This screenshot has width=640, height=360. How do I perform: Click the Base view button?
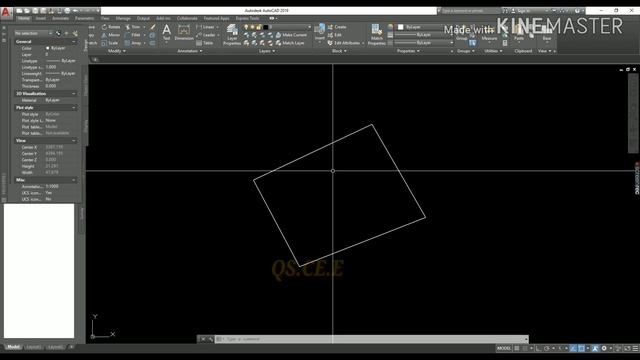point(547,33)
